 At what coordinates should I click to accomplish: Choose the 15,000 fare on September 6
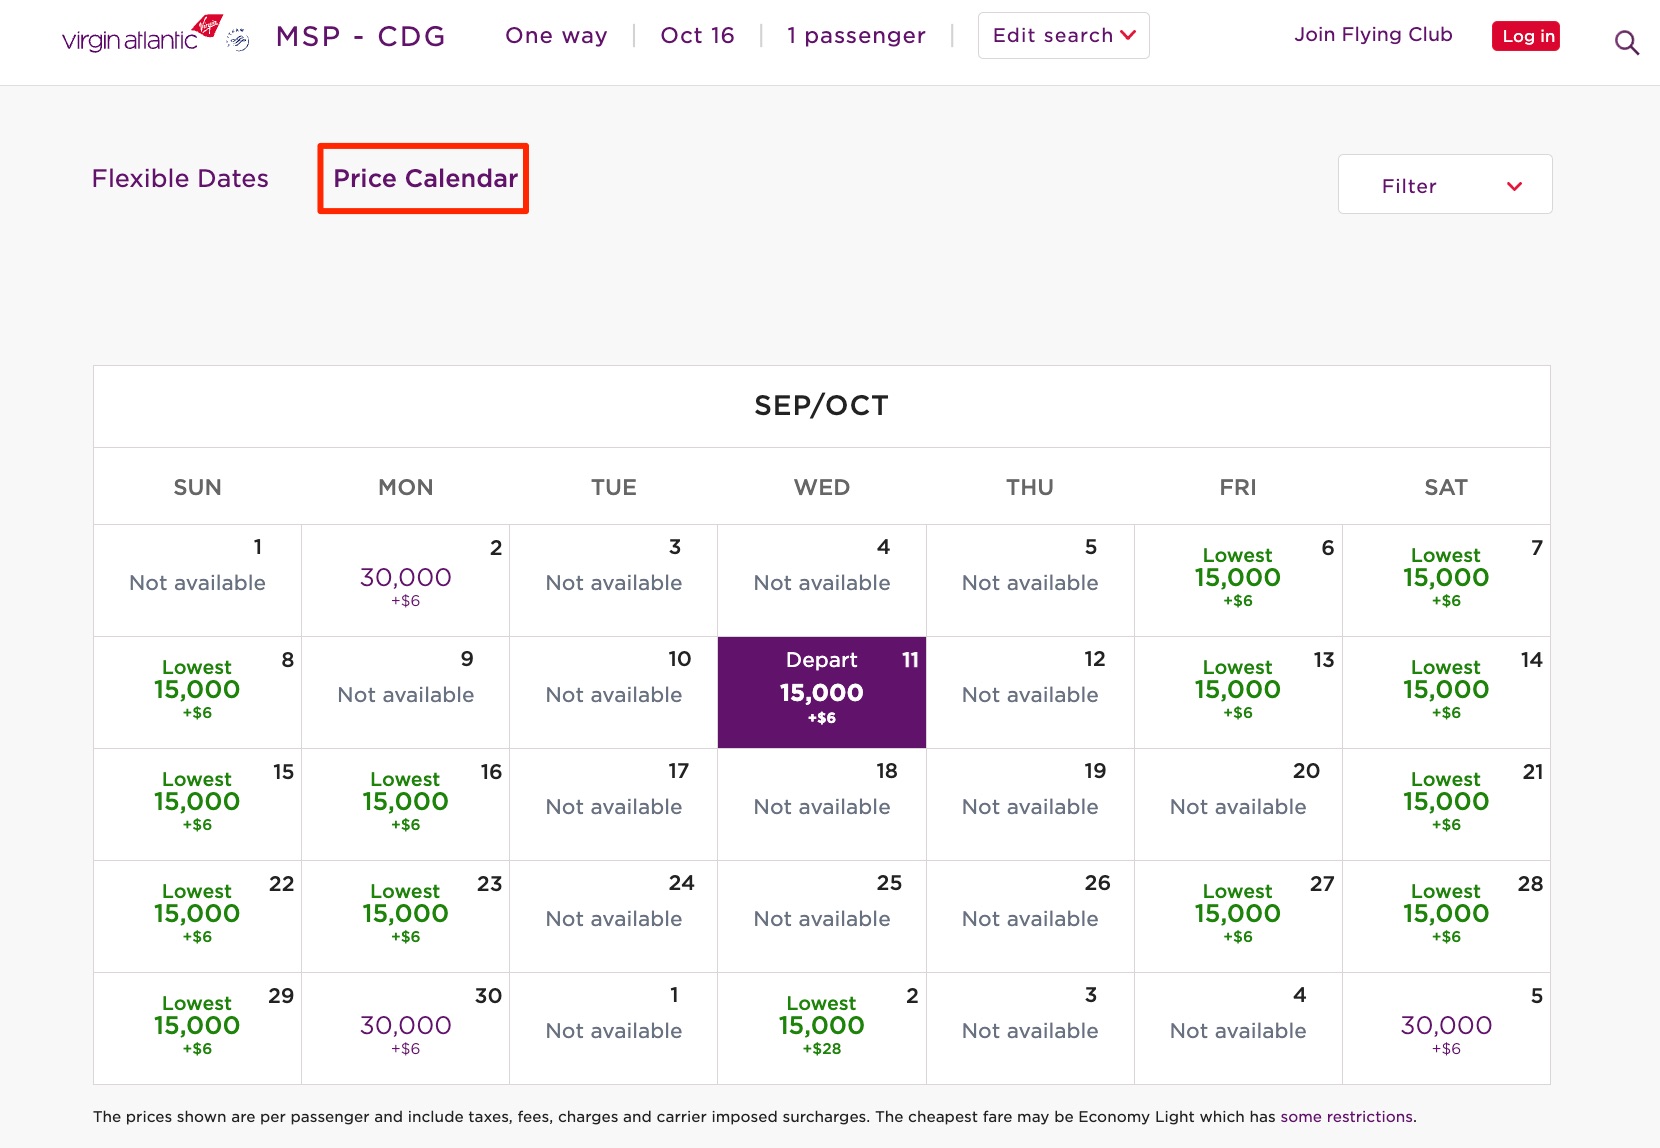point(1238,578)
